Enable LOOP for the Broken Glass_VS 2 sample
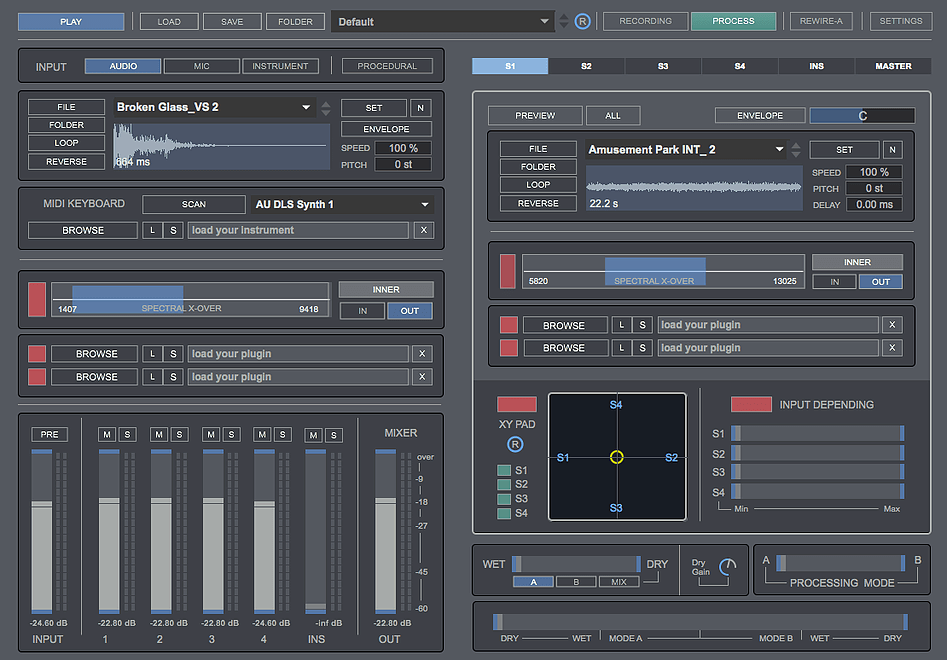This screenshot has height=660, width=947. [x=66, y=143]
